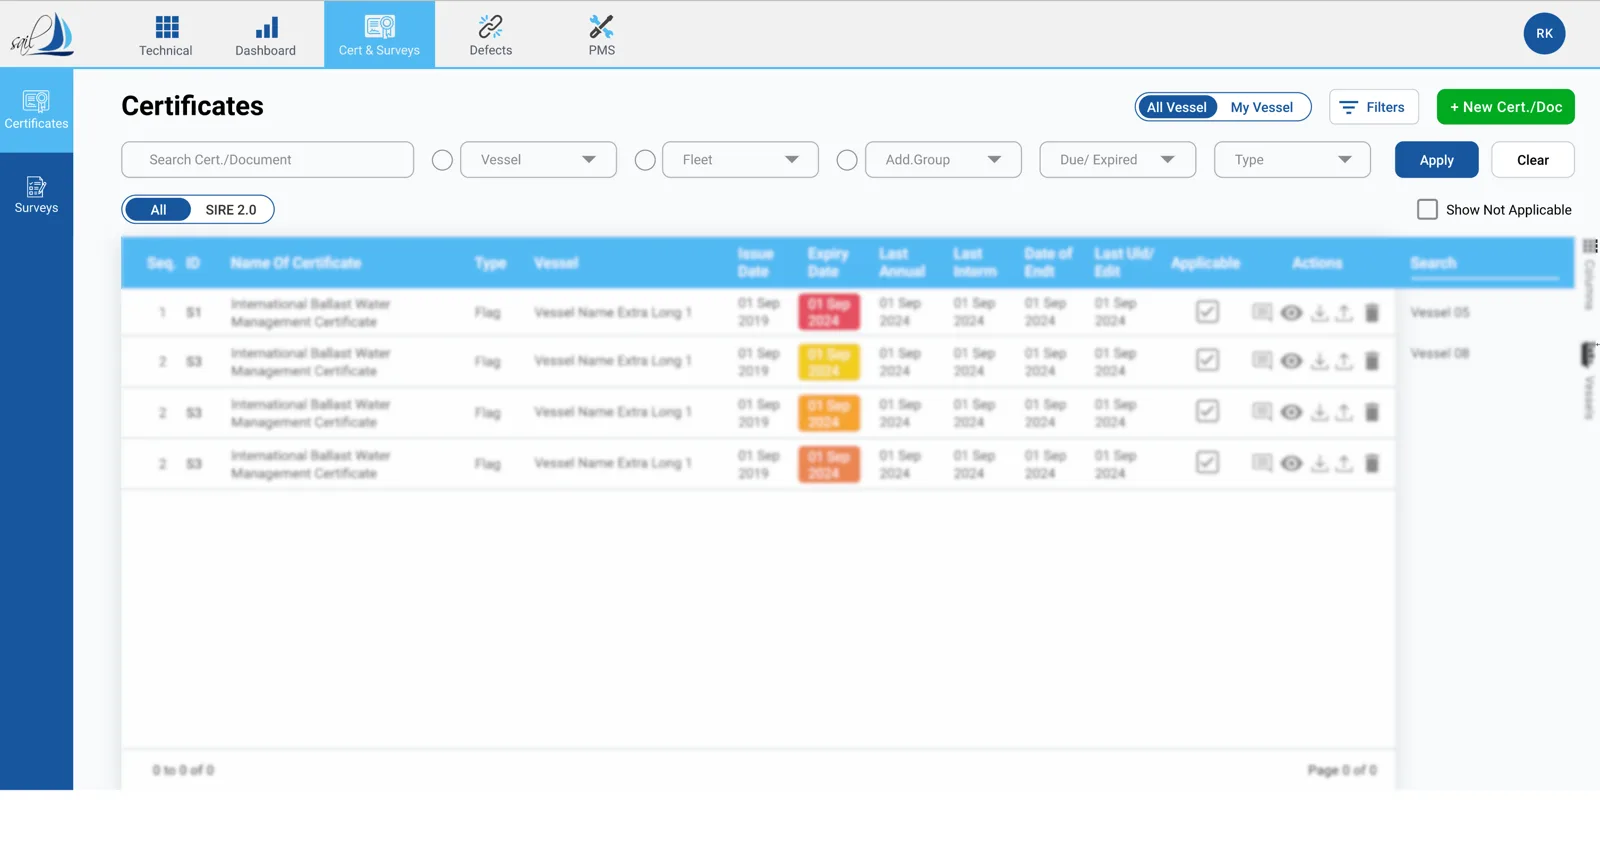
Task: Select the Cert & Surveys tab
Action: tap(379, 35)
